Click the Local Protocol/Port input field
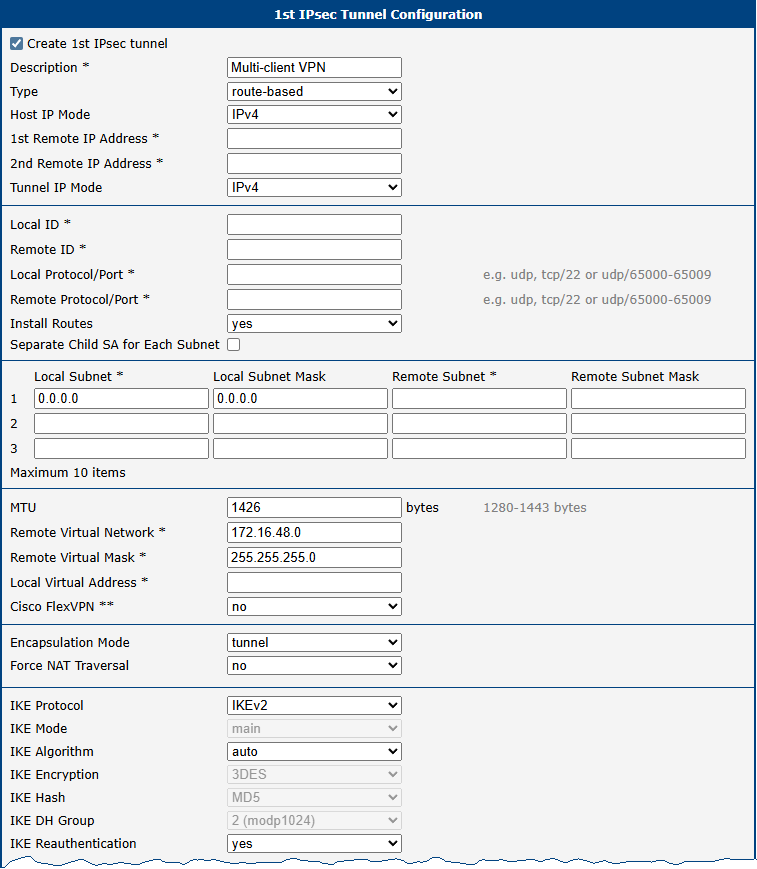 314,274
